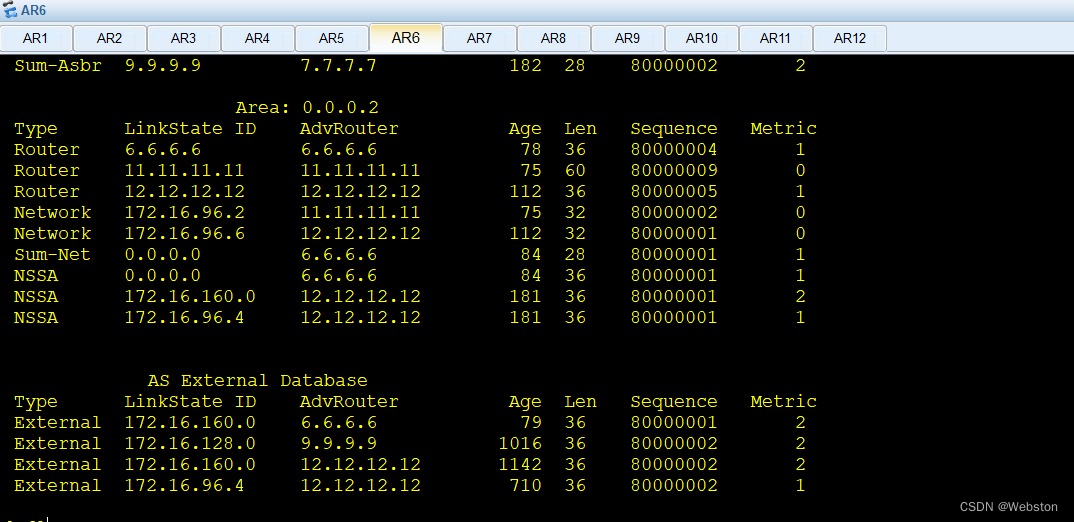
Task: Click NSSA row LinkState ID 172.16.160.0
Action: (x=190, y=297)
